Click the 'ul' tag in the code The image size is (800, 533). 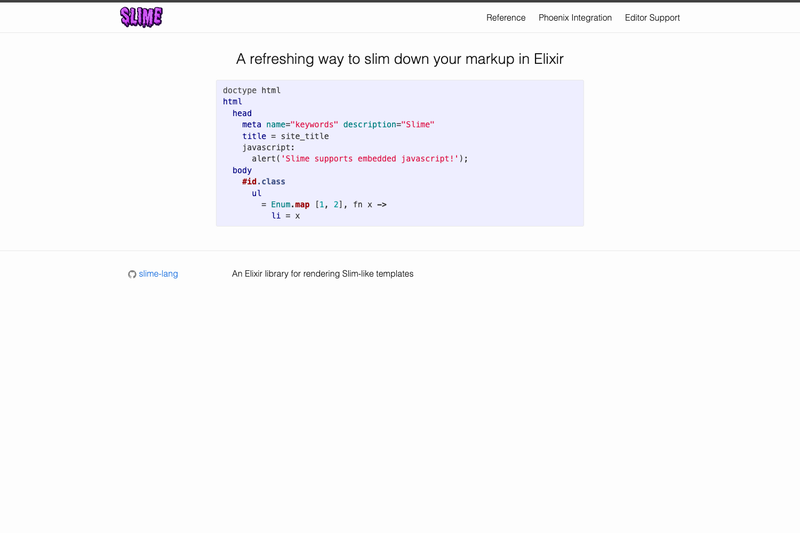(x=256, y=193)
